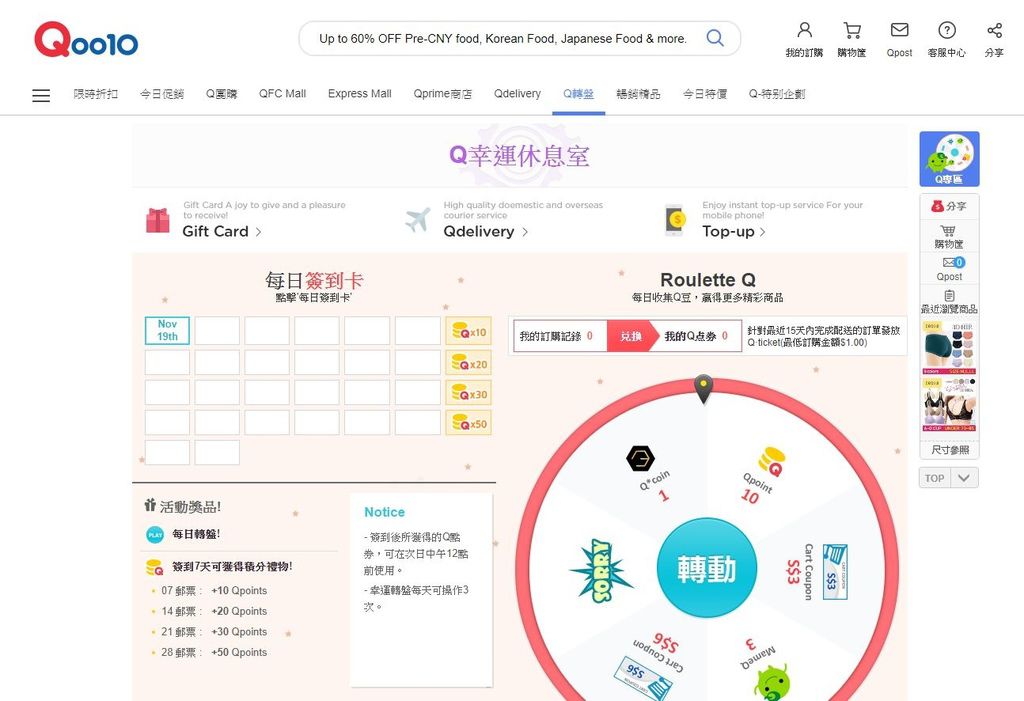Click into the search input field
This screenshot has width=1024, height=701.
pyautogui.click(x=503, y=39)
